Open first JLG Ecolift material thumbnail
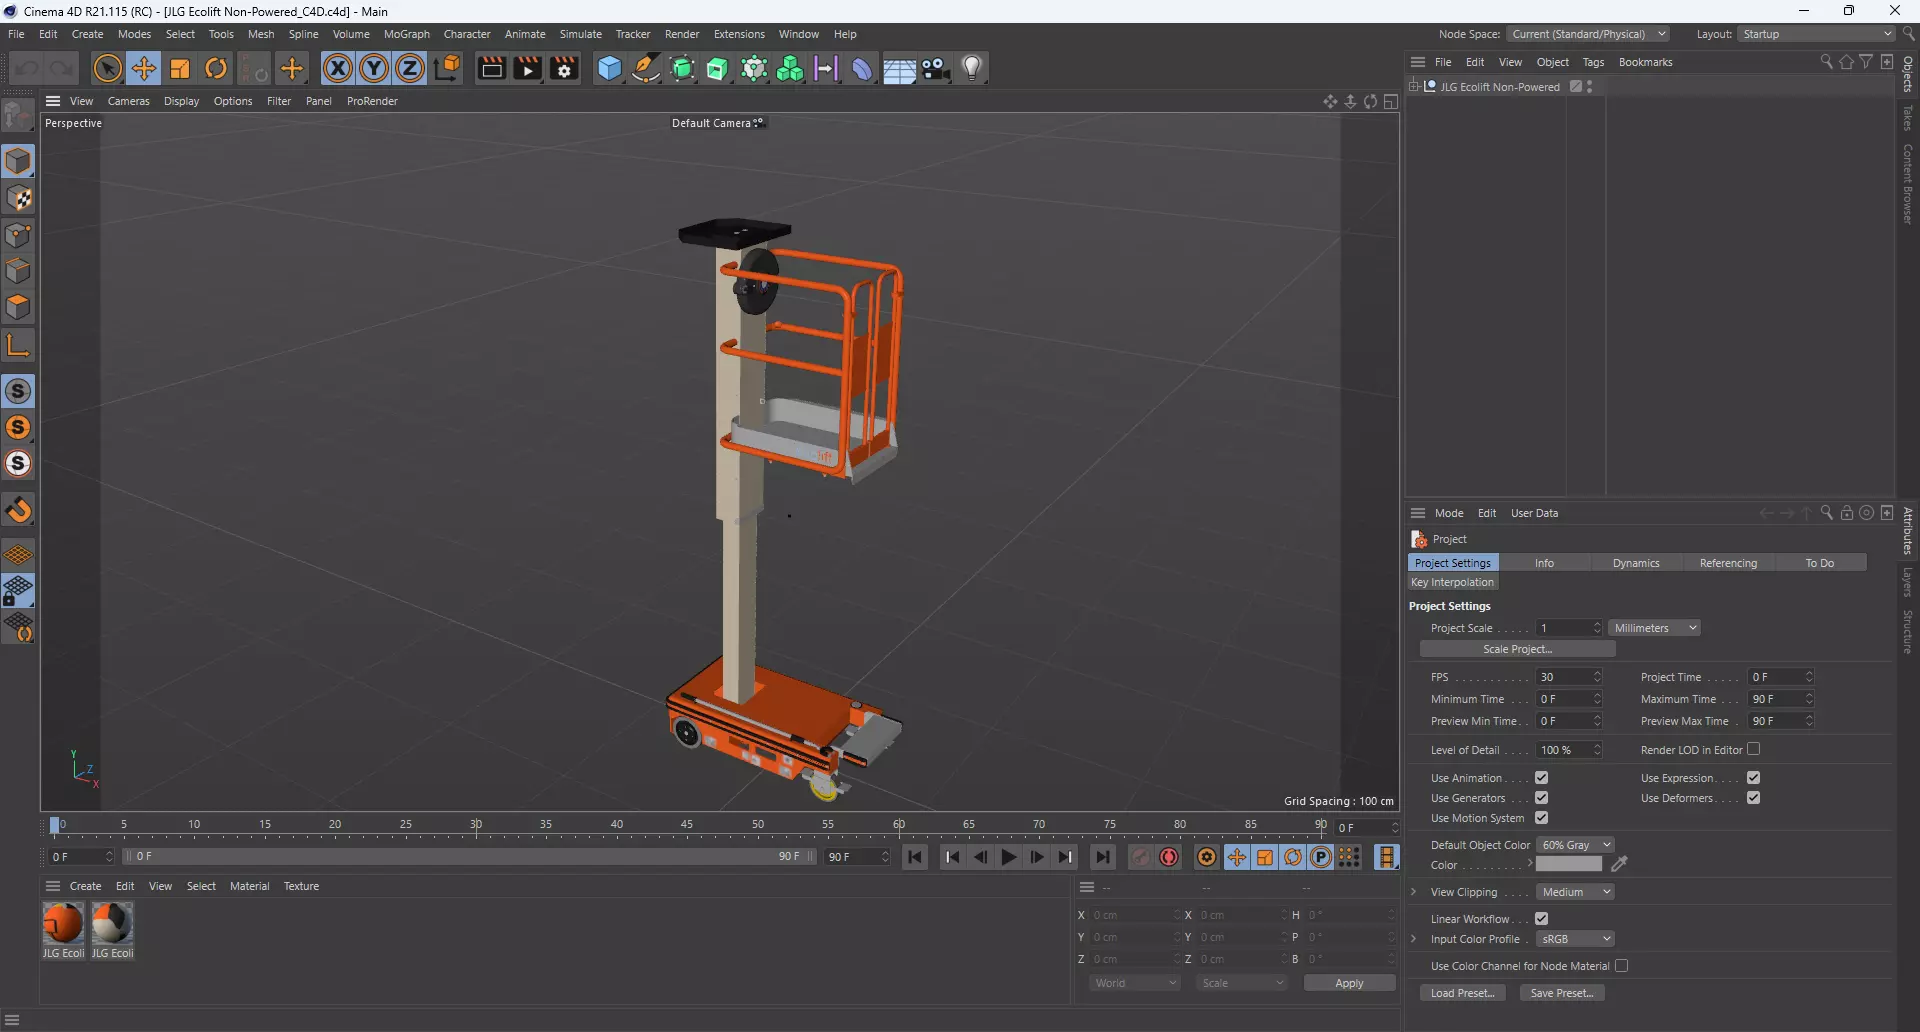The height and width of the screenshot is (1032, 1920). point(63,923)
